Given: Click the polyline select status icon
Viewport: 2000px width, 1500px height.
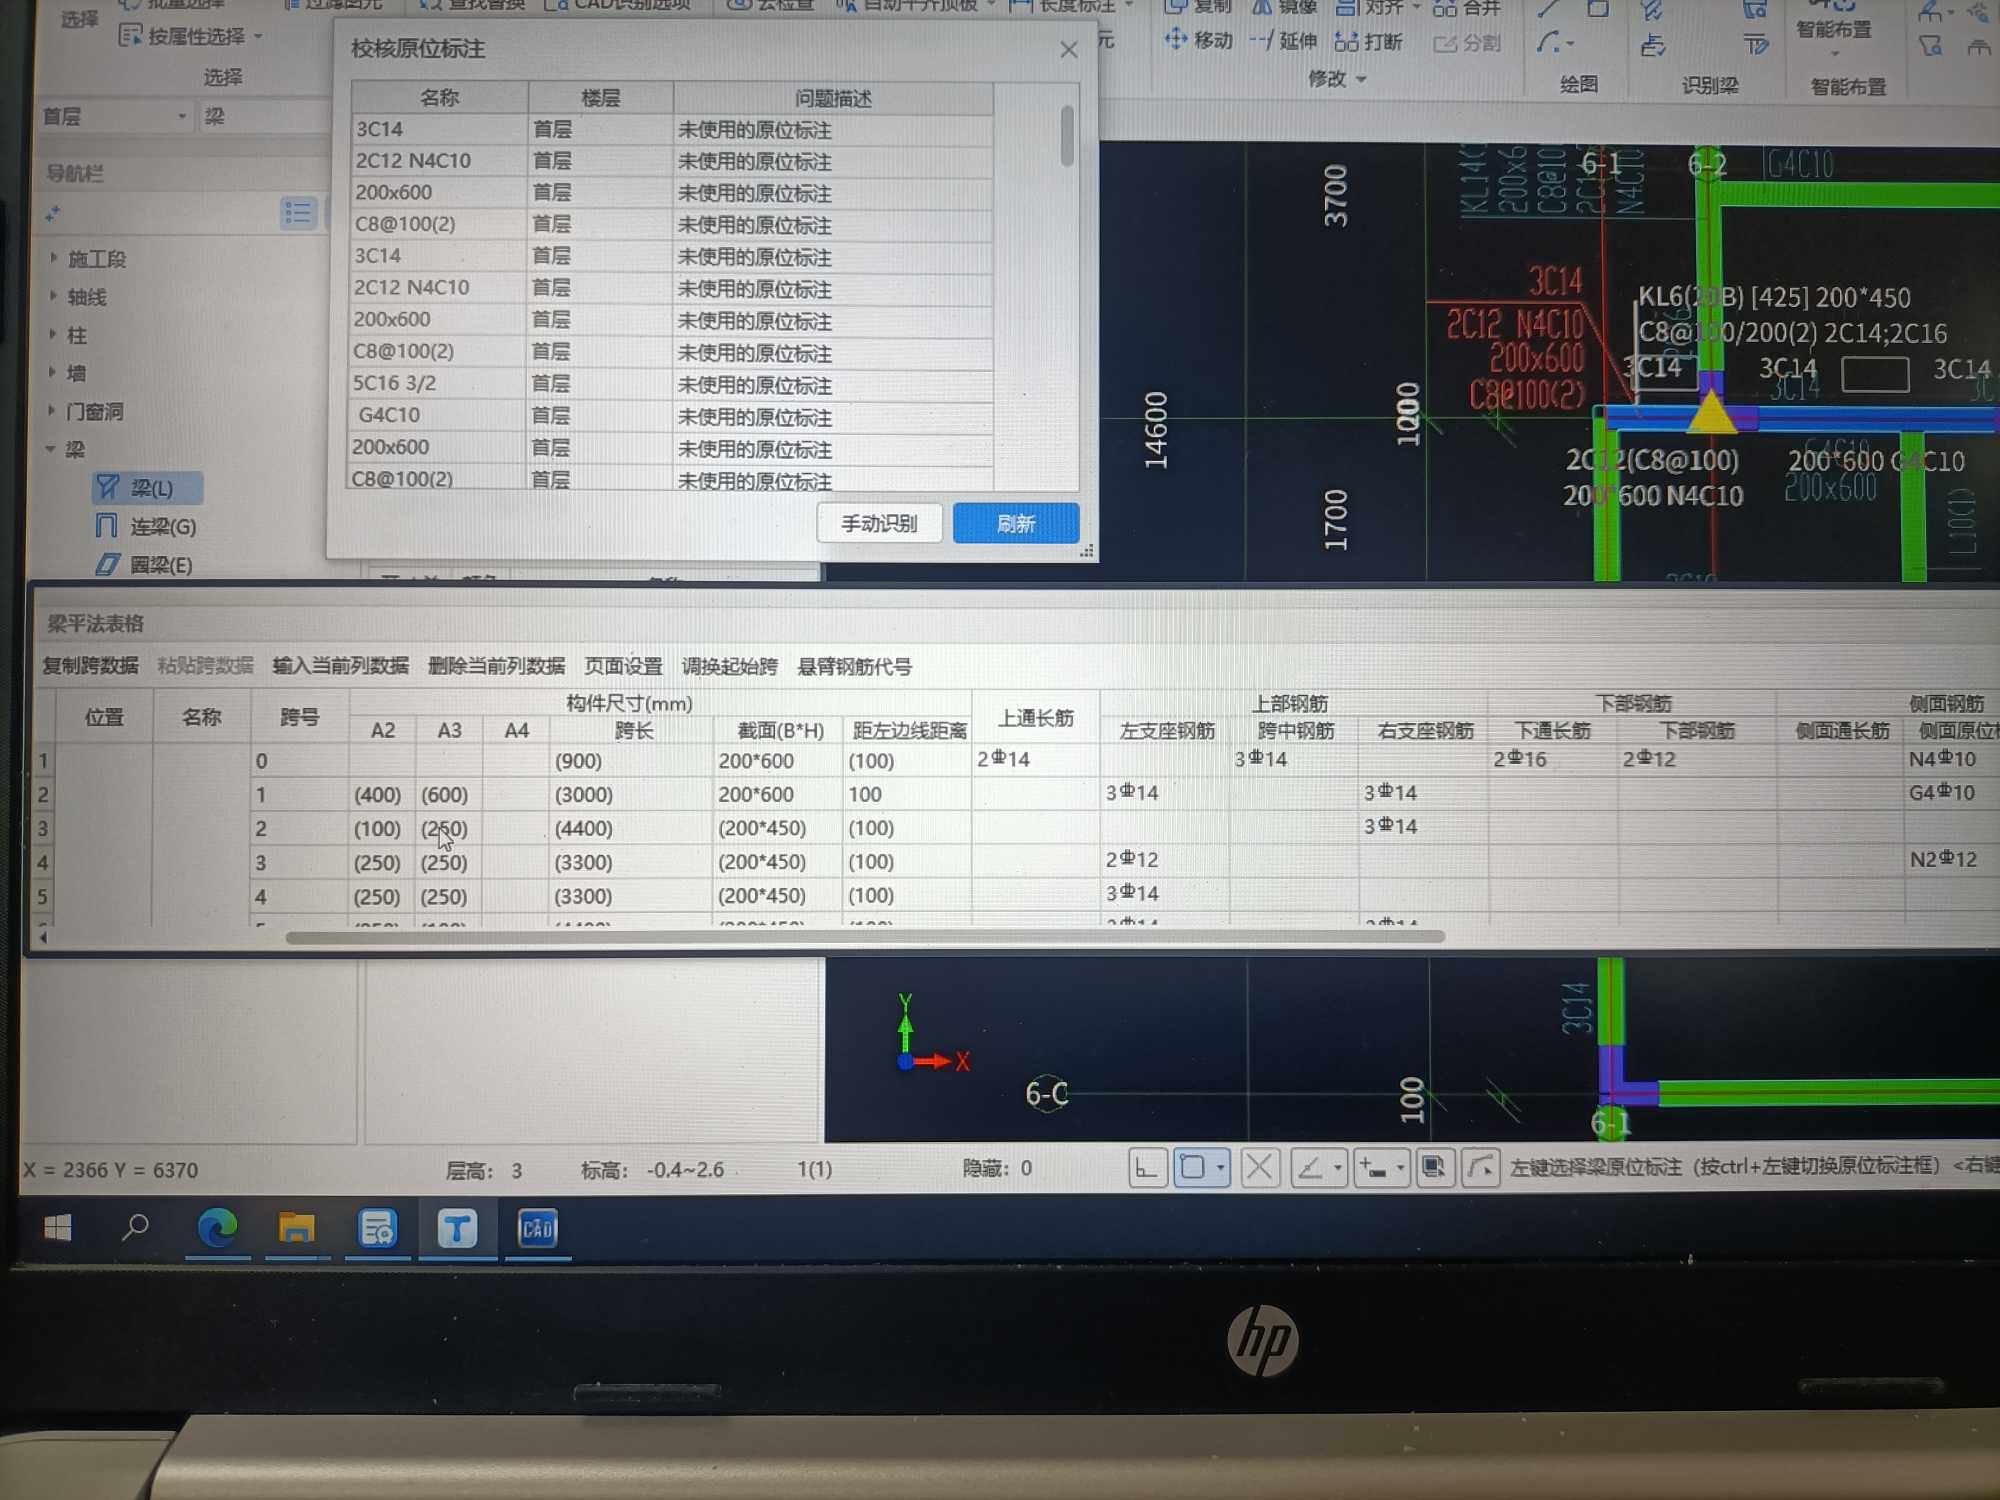Looking at the screenshot, I should pyautogui.click(x=1481, y=1168).
